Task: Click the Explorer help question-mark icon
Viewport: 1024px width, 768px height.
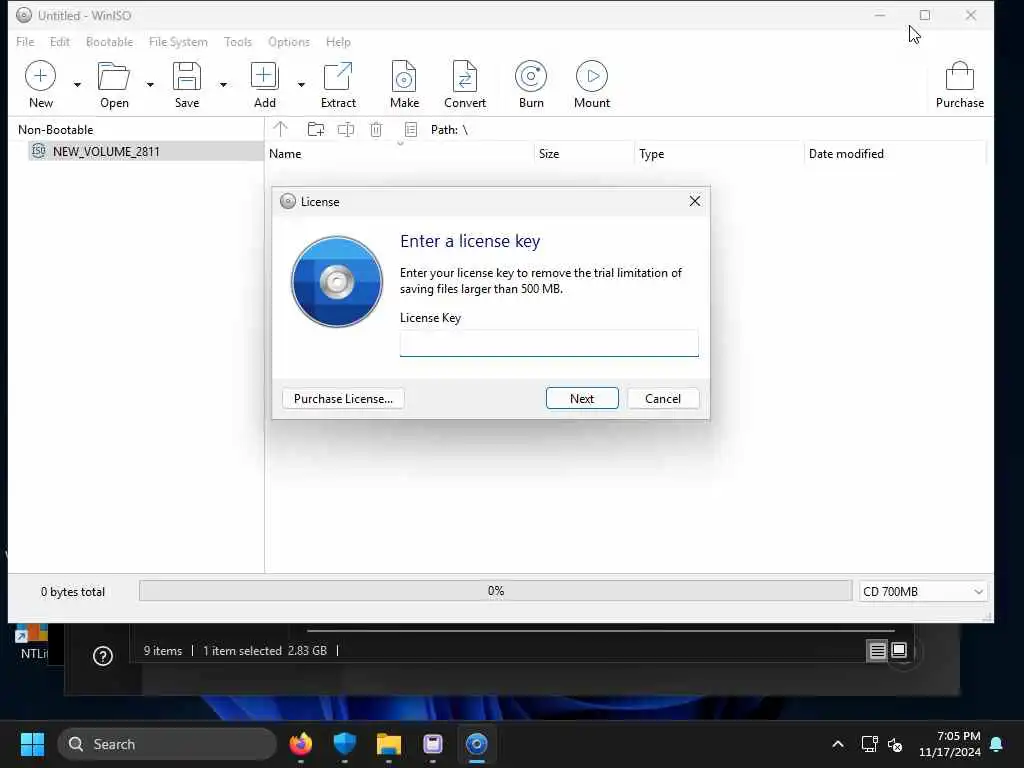Action: coord(103,656)
